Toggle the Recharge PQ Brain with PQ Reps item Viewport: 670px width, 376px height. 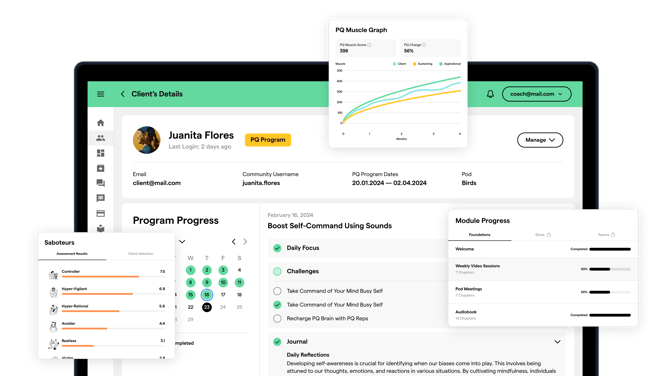coord(277,318)
